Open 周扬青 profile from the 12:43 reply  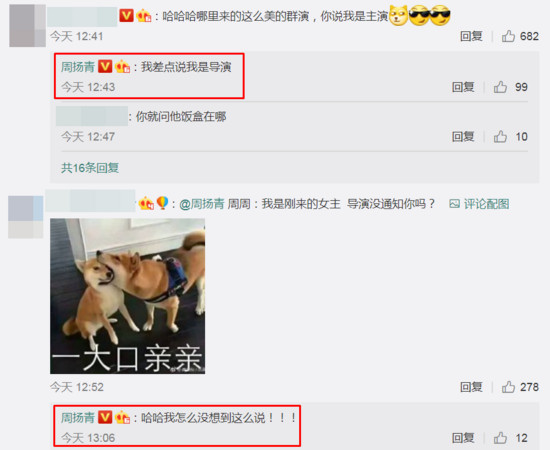[x=78, y=67]
